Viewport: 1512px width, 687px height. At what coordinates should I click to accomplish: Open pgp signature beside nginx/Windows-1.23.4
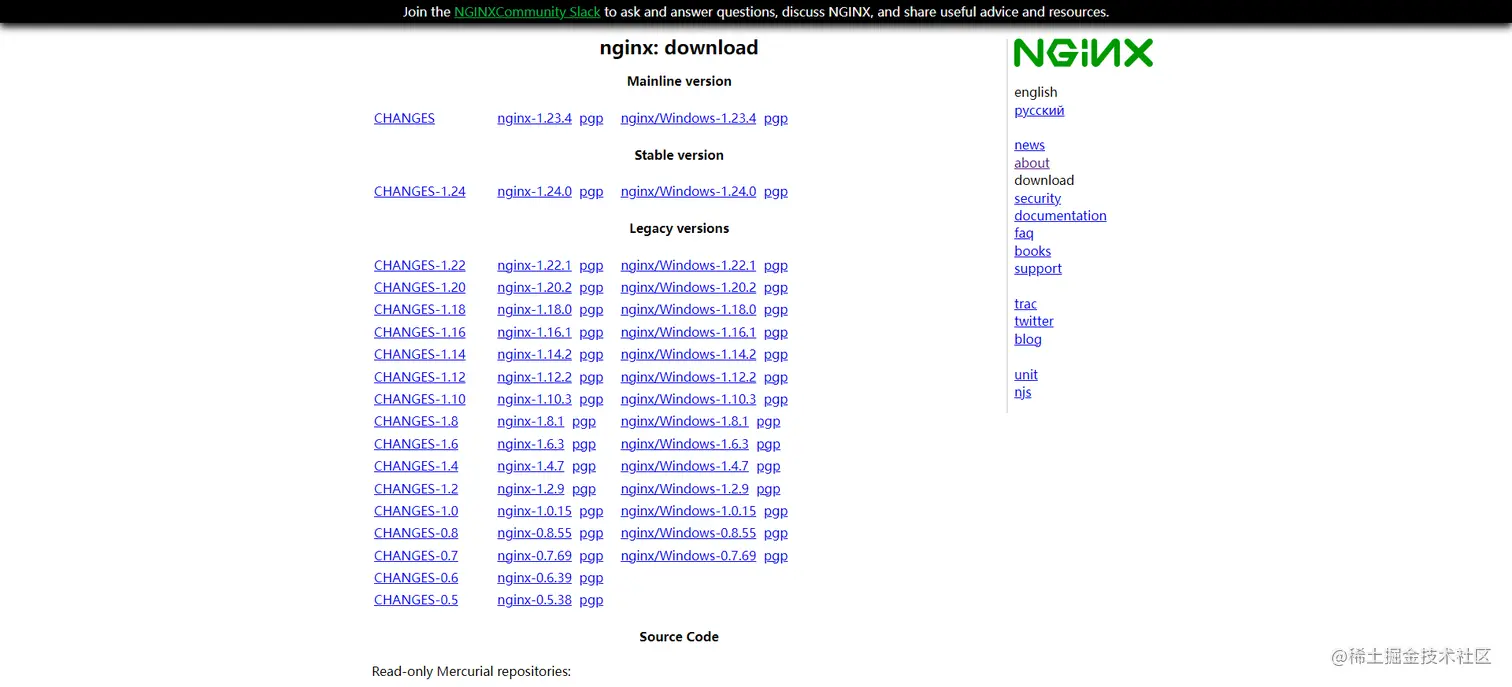[x=776, y=118]
